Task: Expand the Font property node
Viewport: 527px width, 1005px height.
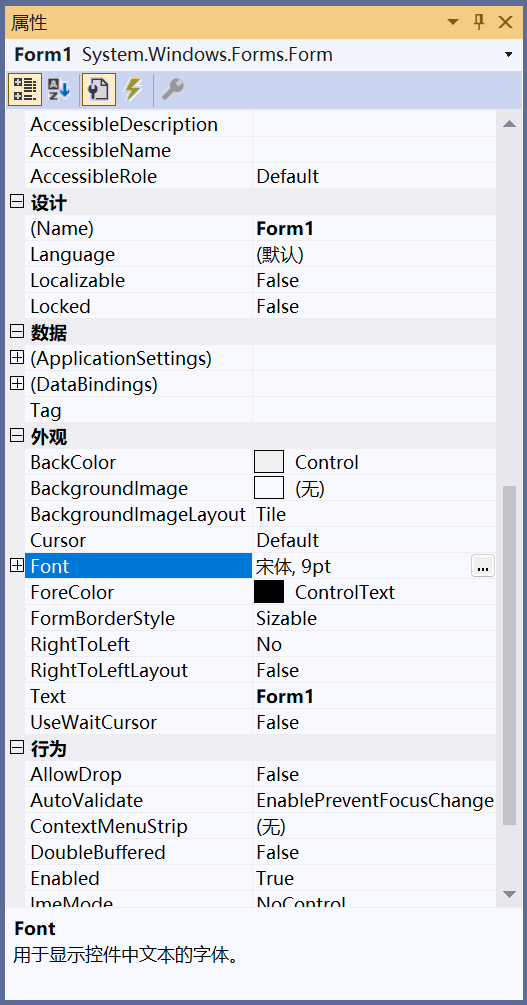Action: (17, 566)
